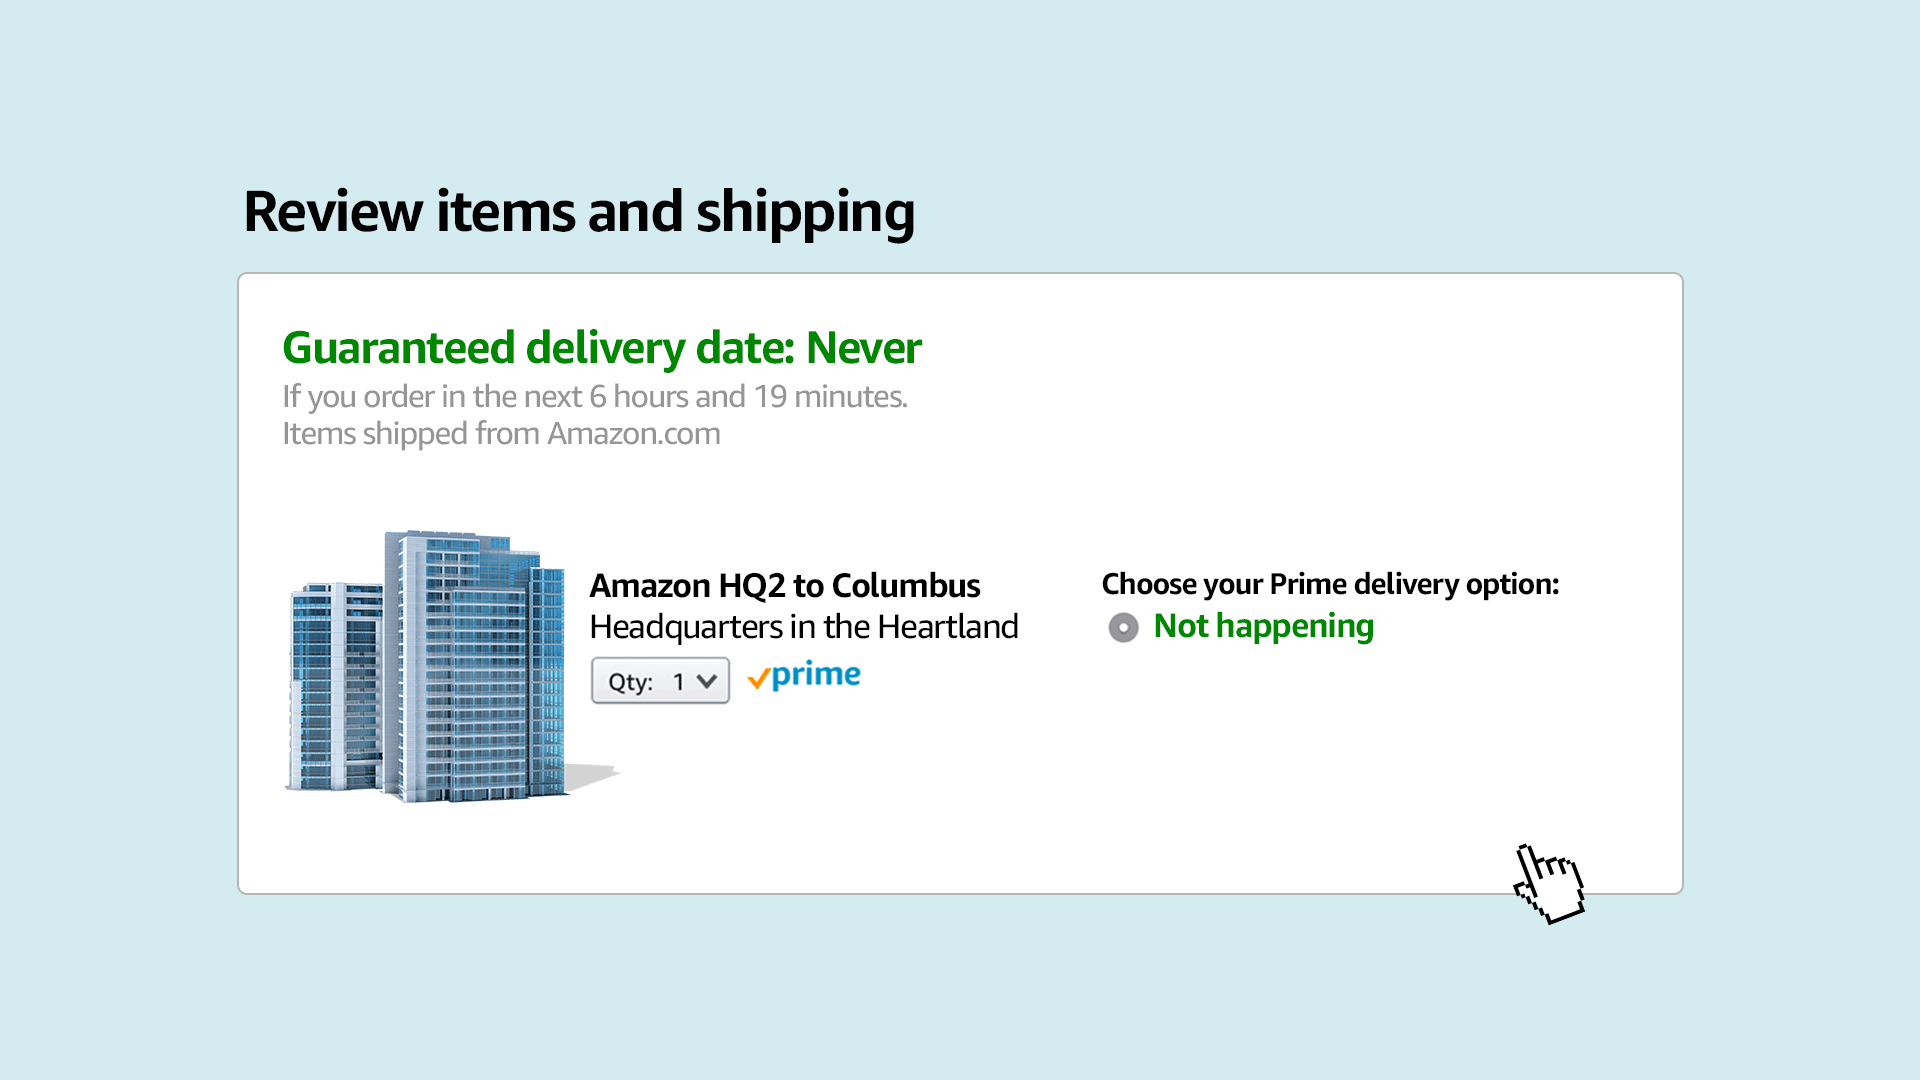
Task: Expand the Qty: 1 combo box
Action: [x=660, y=680]
